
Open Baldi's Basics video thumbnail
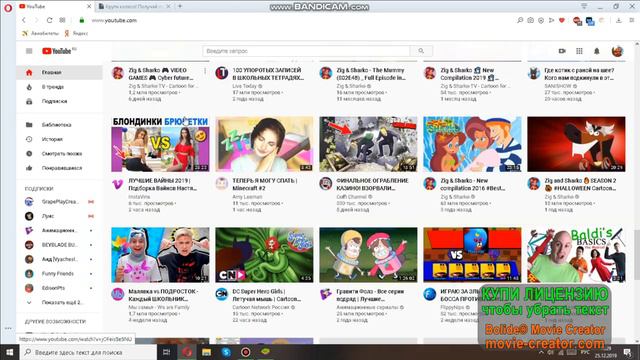coord(576,255)
